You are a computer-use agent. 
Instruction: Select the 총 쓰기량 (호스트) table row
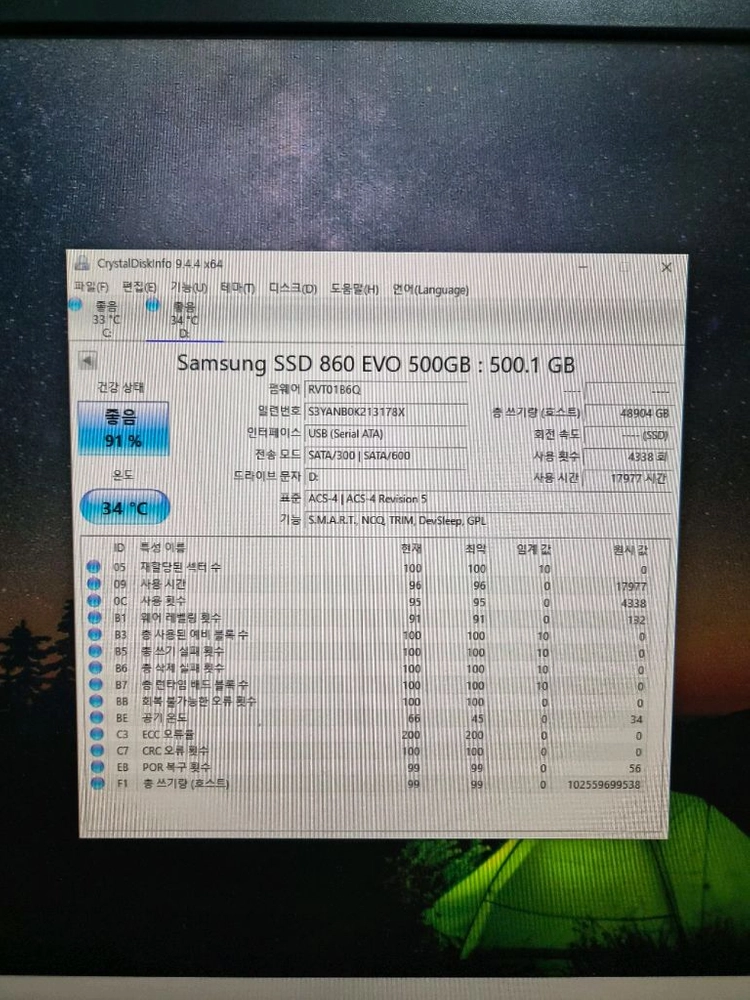click(369, 784)
